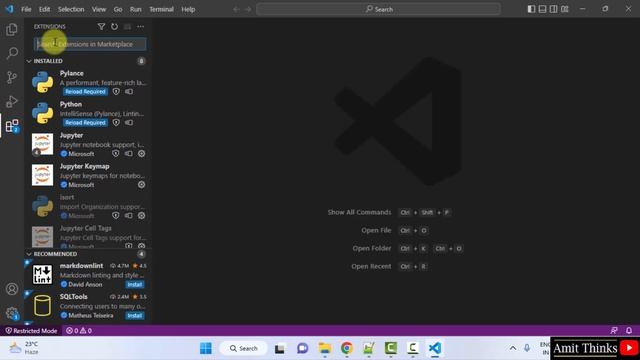Toggle secondary side bar layout icon
The image size is (640, 360).
click(x=553, y=9)
